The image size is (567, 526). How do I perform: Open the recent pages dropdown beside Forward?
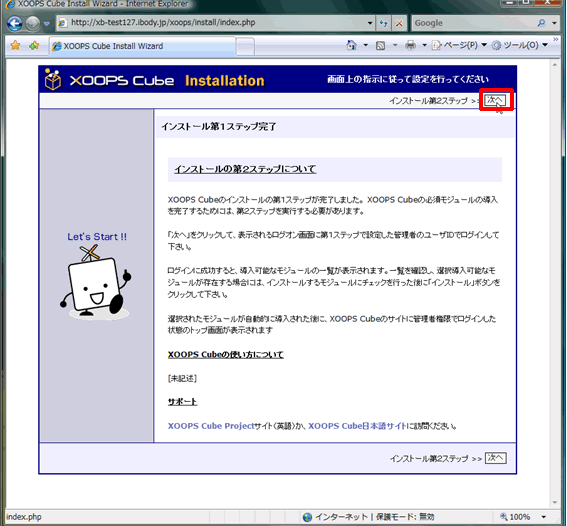(x=47, y=23)
